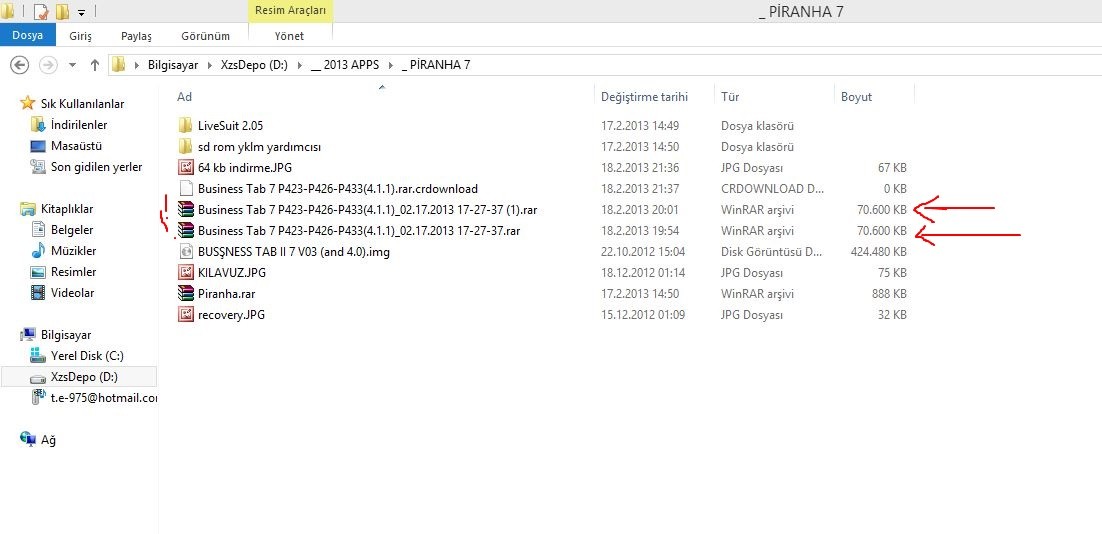Open Yerel Disk (C:) drive

87,356
